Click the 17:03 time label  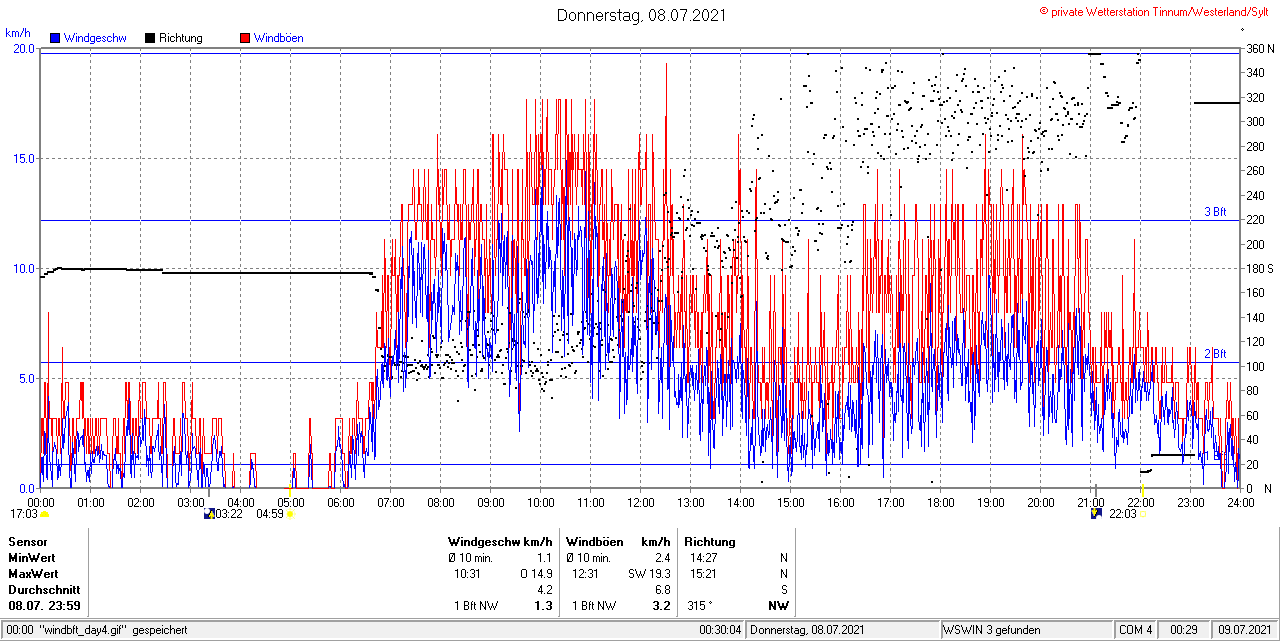[24, 514]
